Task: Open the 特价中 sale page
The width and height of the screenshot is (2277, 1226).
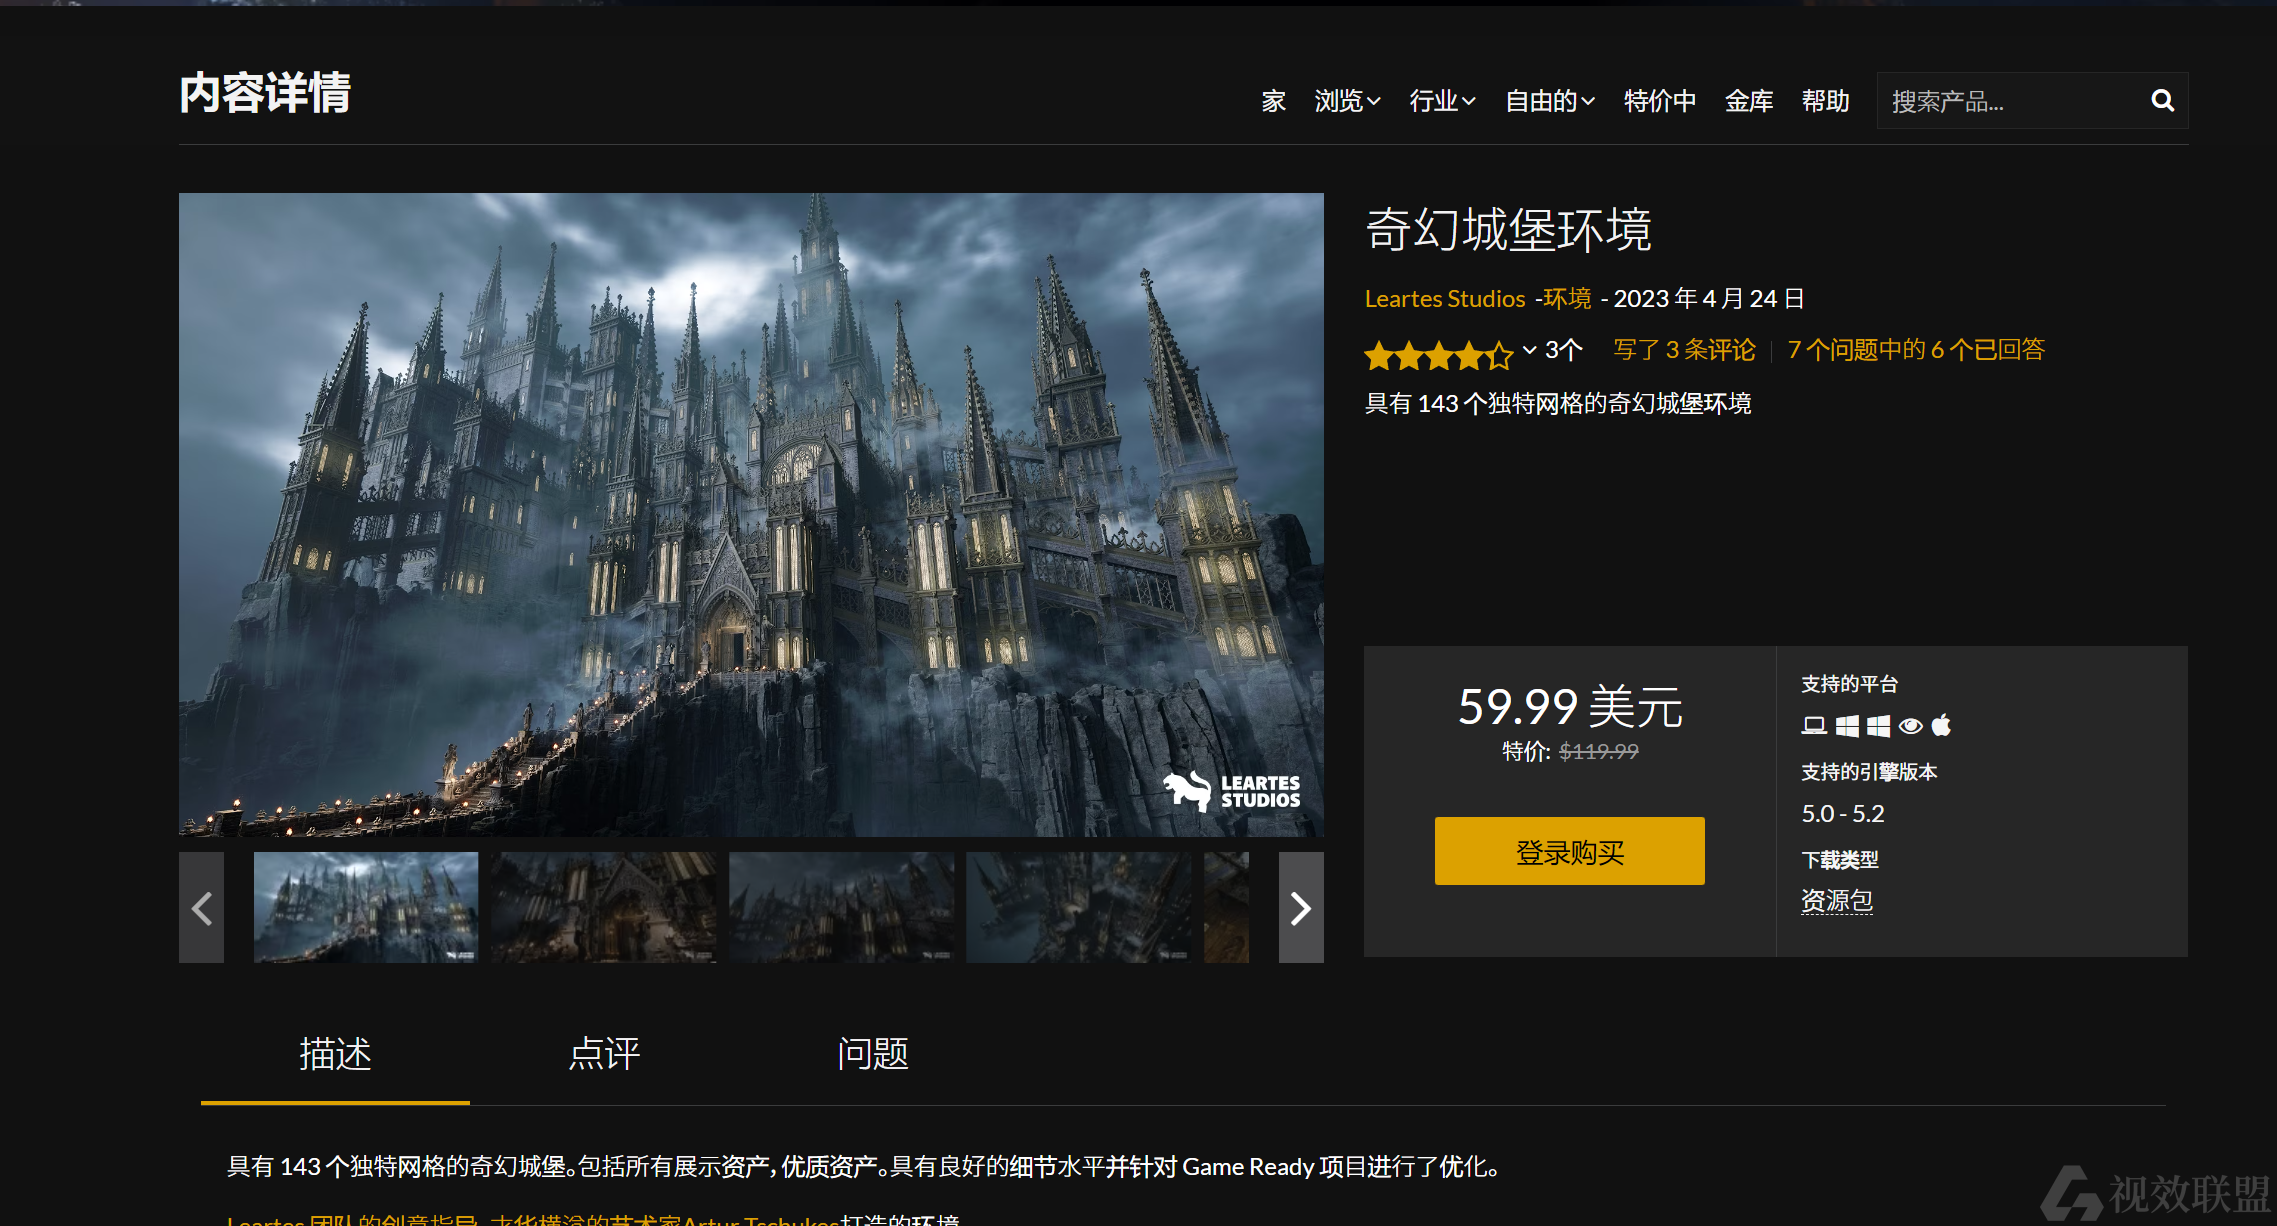Action: (x=1660, y=101)
